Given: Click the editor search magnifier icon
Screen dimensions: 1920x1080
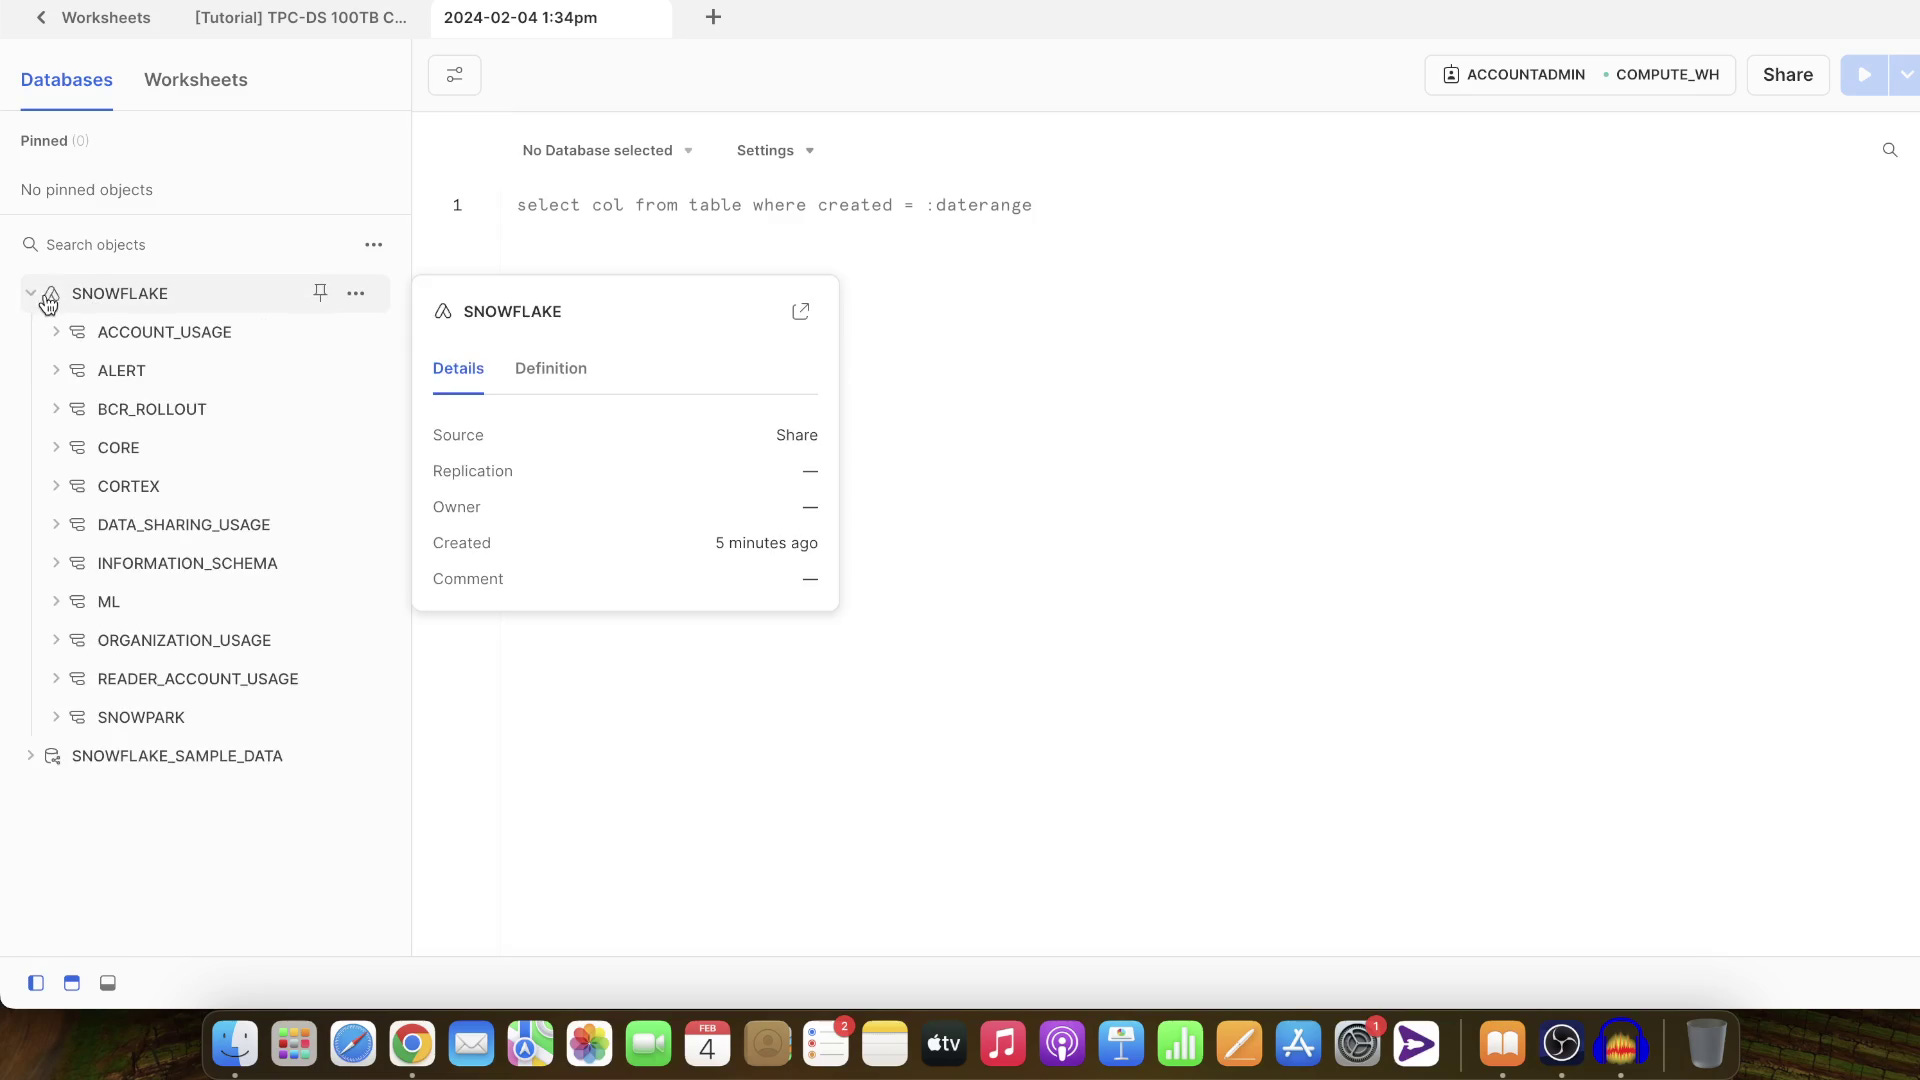Looking at the screenshot, I should pyautogui.click(x=1889, y=150).
